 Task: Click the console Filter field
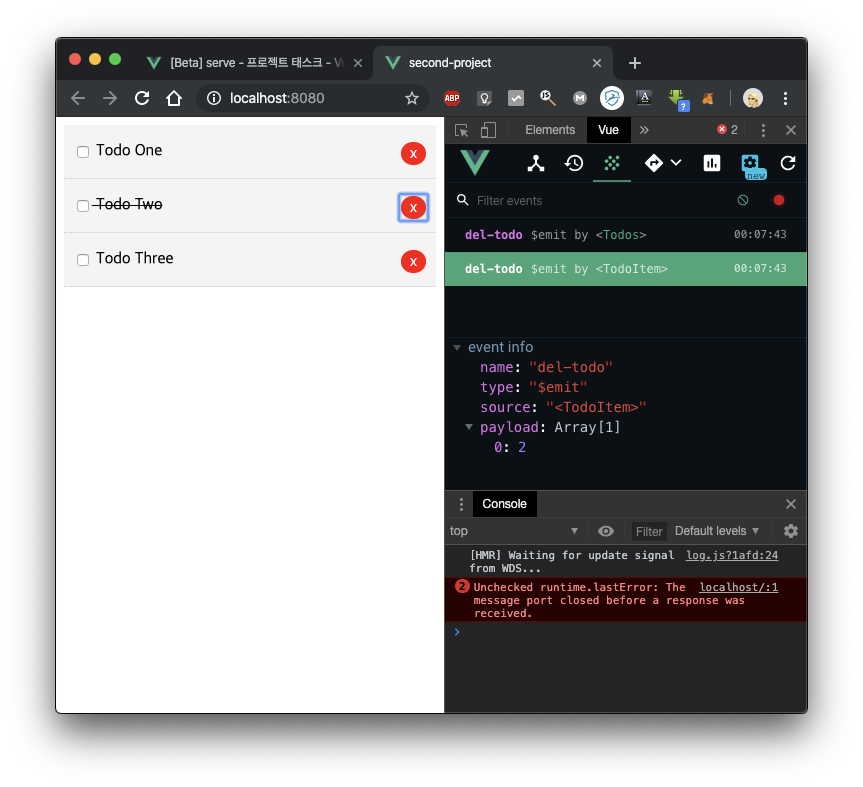[649, 531]
